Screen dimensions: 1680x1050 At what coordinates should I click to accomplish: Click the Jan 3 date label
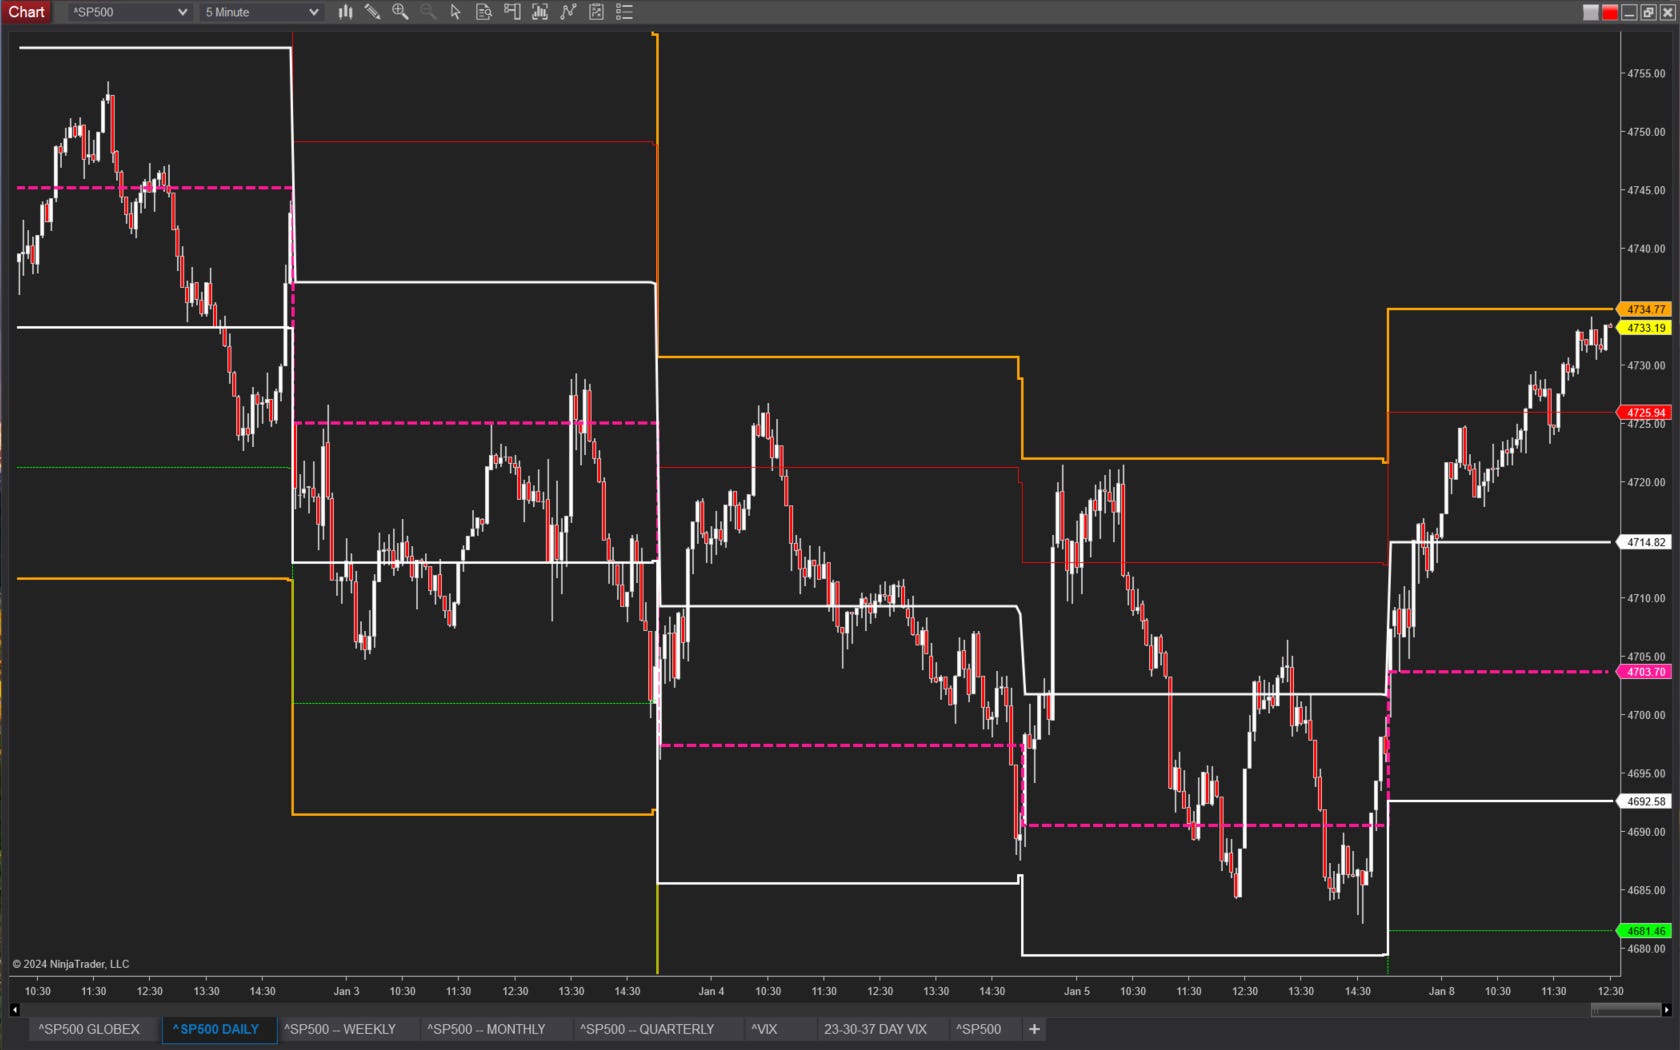point(346,991)
